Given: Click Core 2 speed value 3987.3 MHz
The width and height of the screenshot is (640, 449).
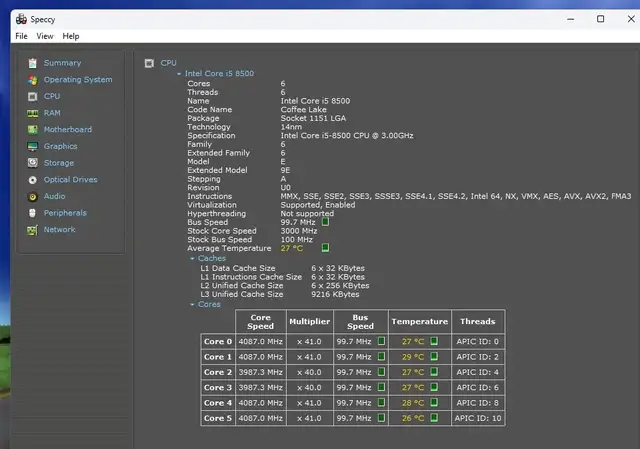Looking at the screenshot, I should (x=260, y=372).
